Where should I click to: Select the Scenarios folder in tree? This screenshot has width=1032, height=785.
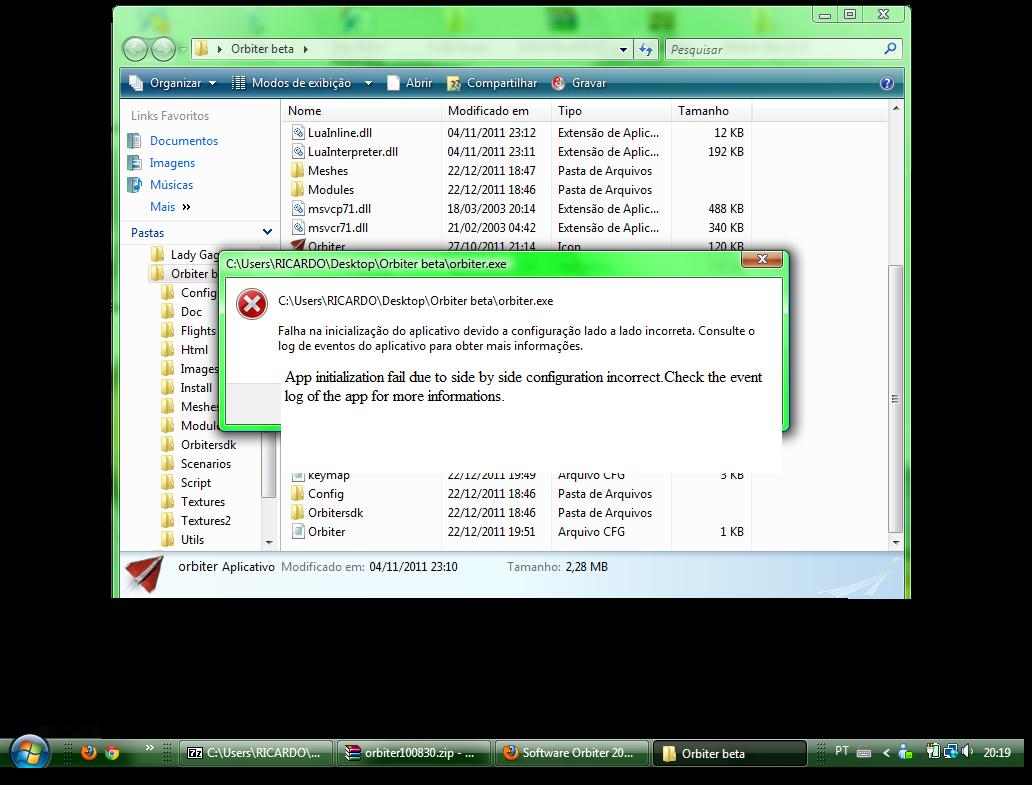(x=206, y=464)
